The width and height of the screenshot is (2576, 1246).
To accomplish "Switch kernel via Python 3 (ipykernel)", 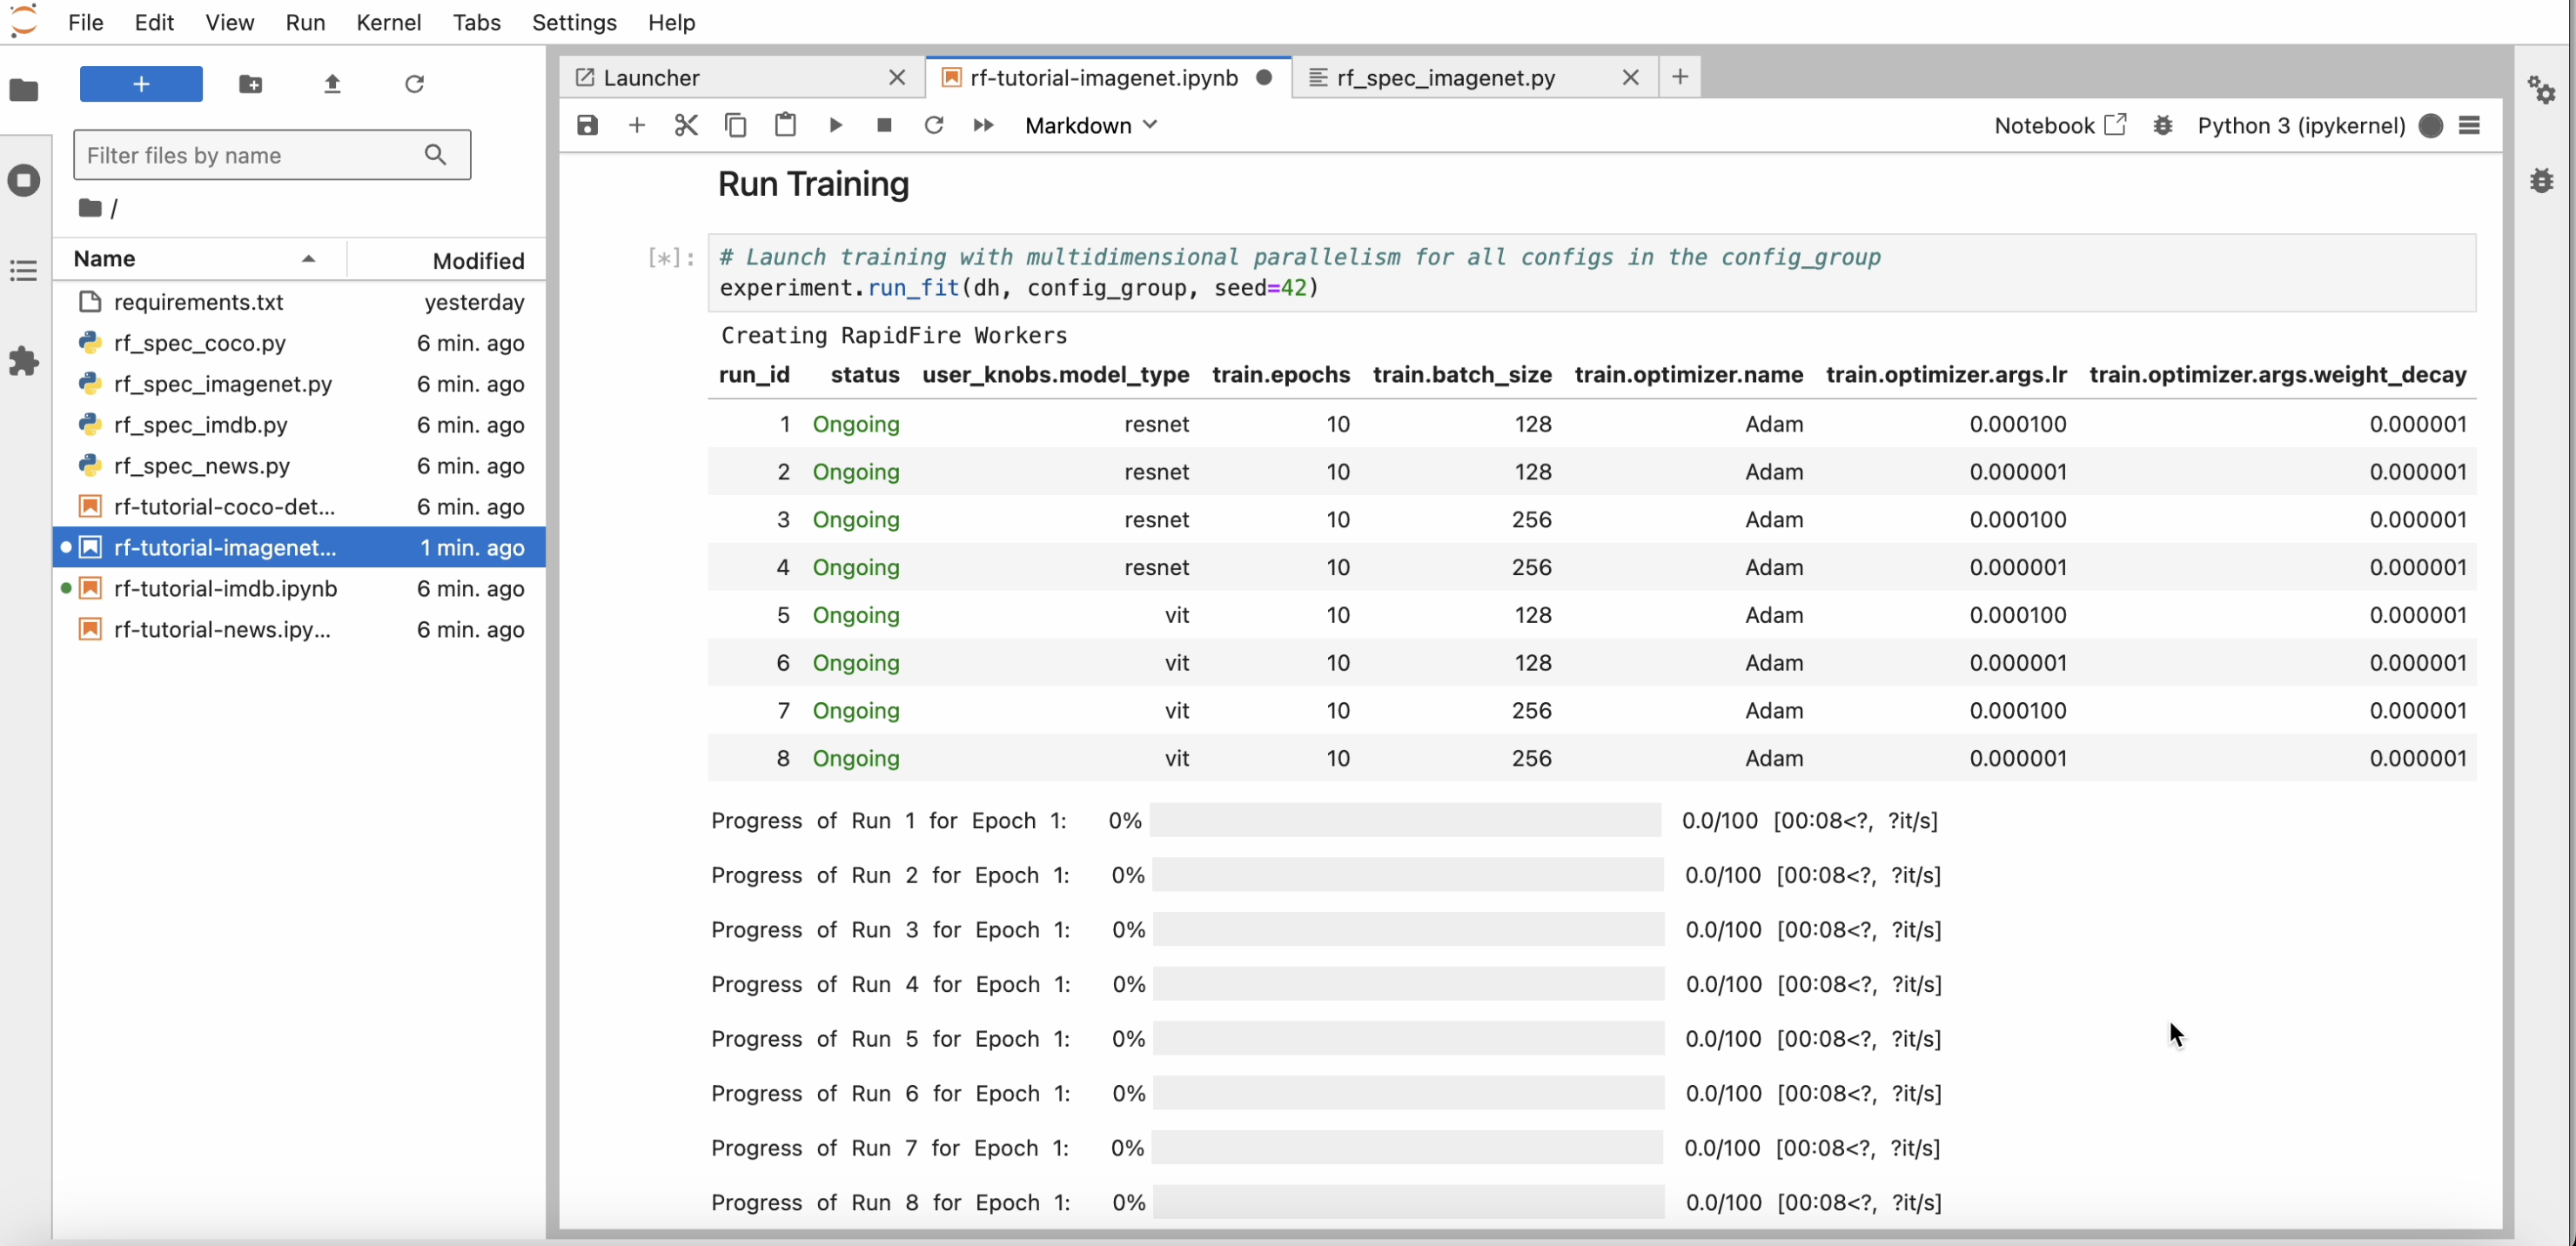I will pos(2301,125).
